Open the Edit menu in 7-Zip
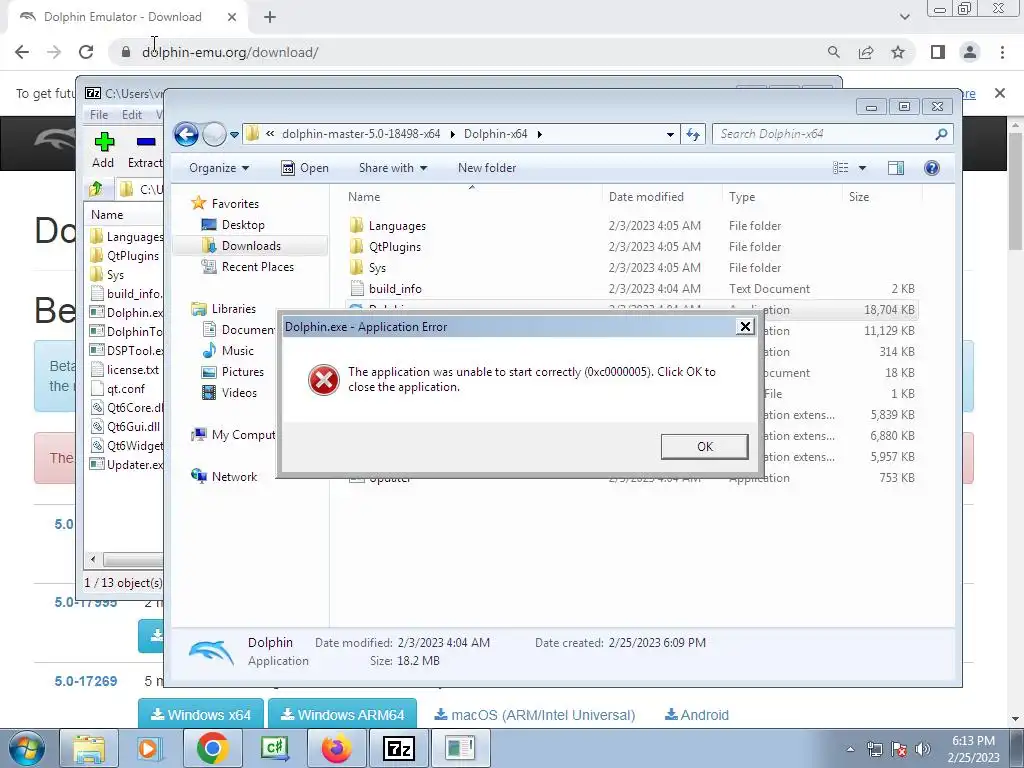The image size is (1024, 768). click(131, 115)
